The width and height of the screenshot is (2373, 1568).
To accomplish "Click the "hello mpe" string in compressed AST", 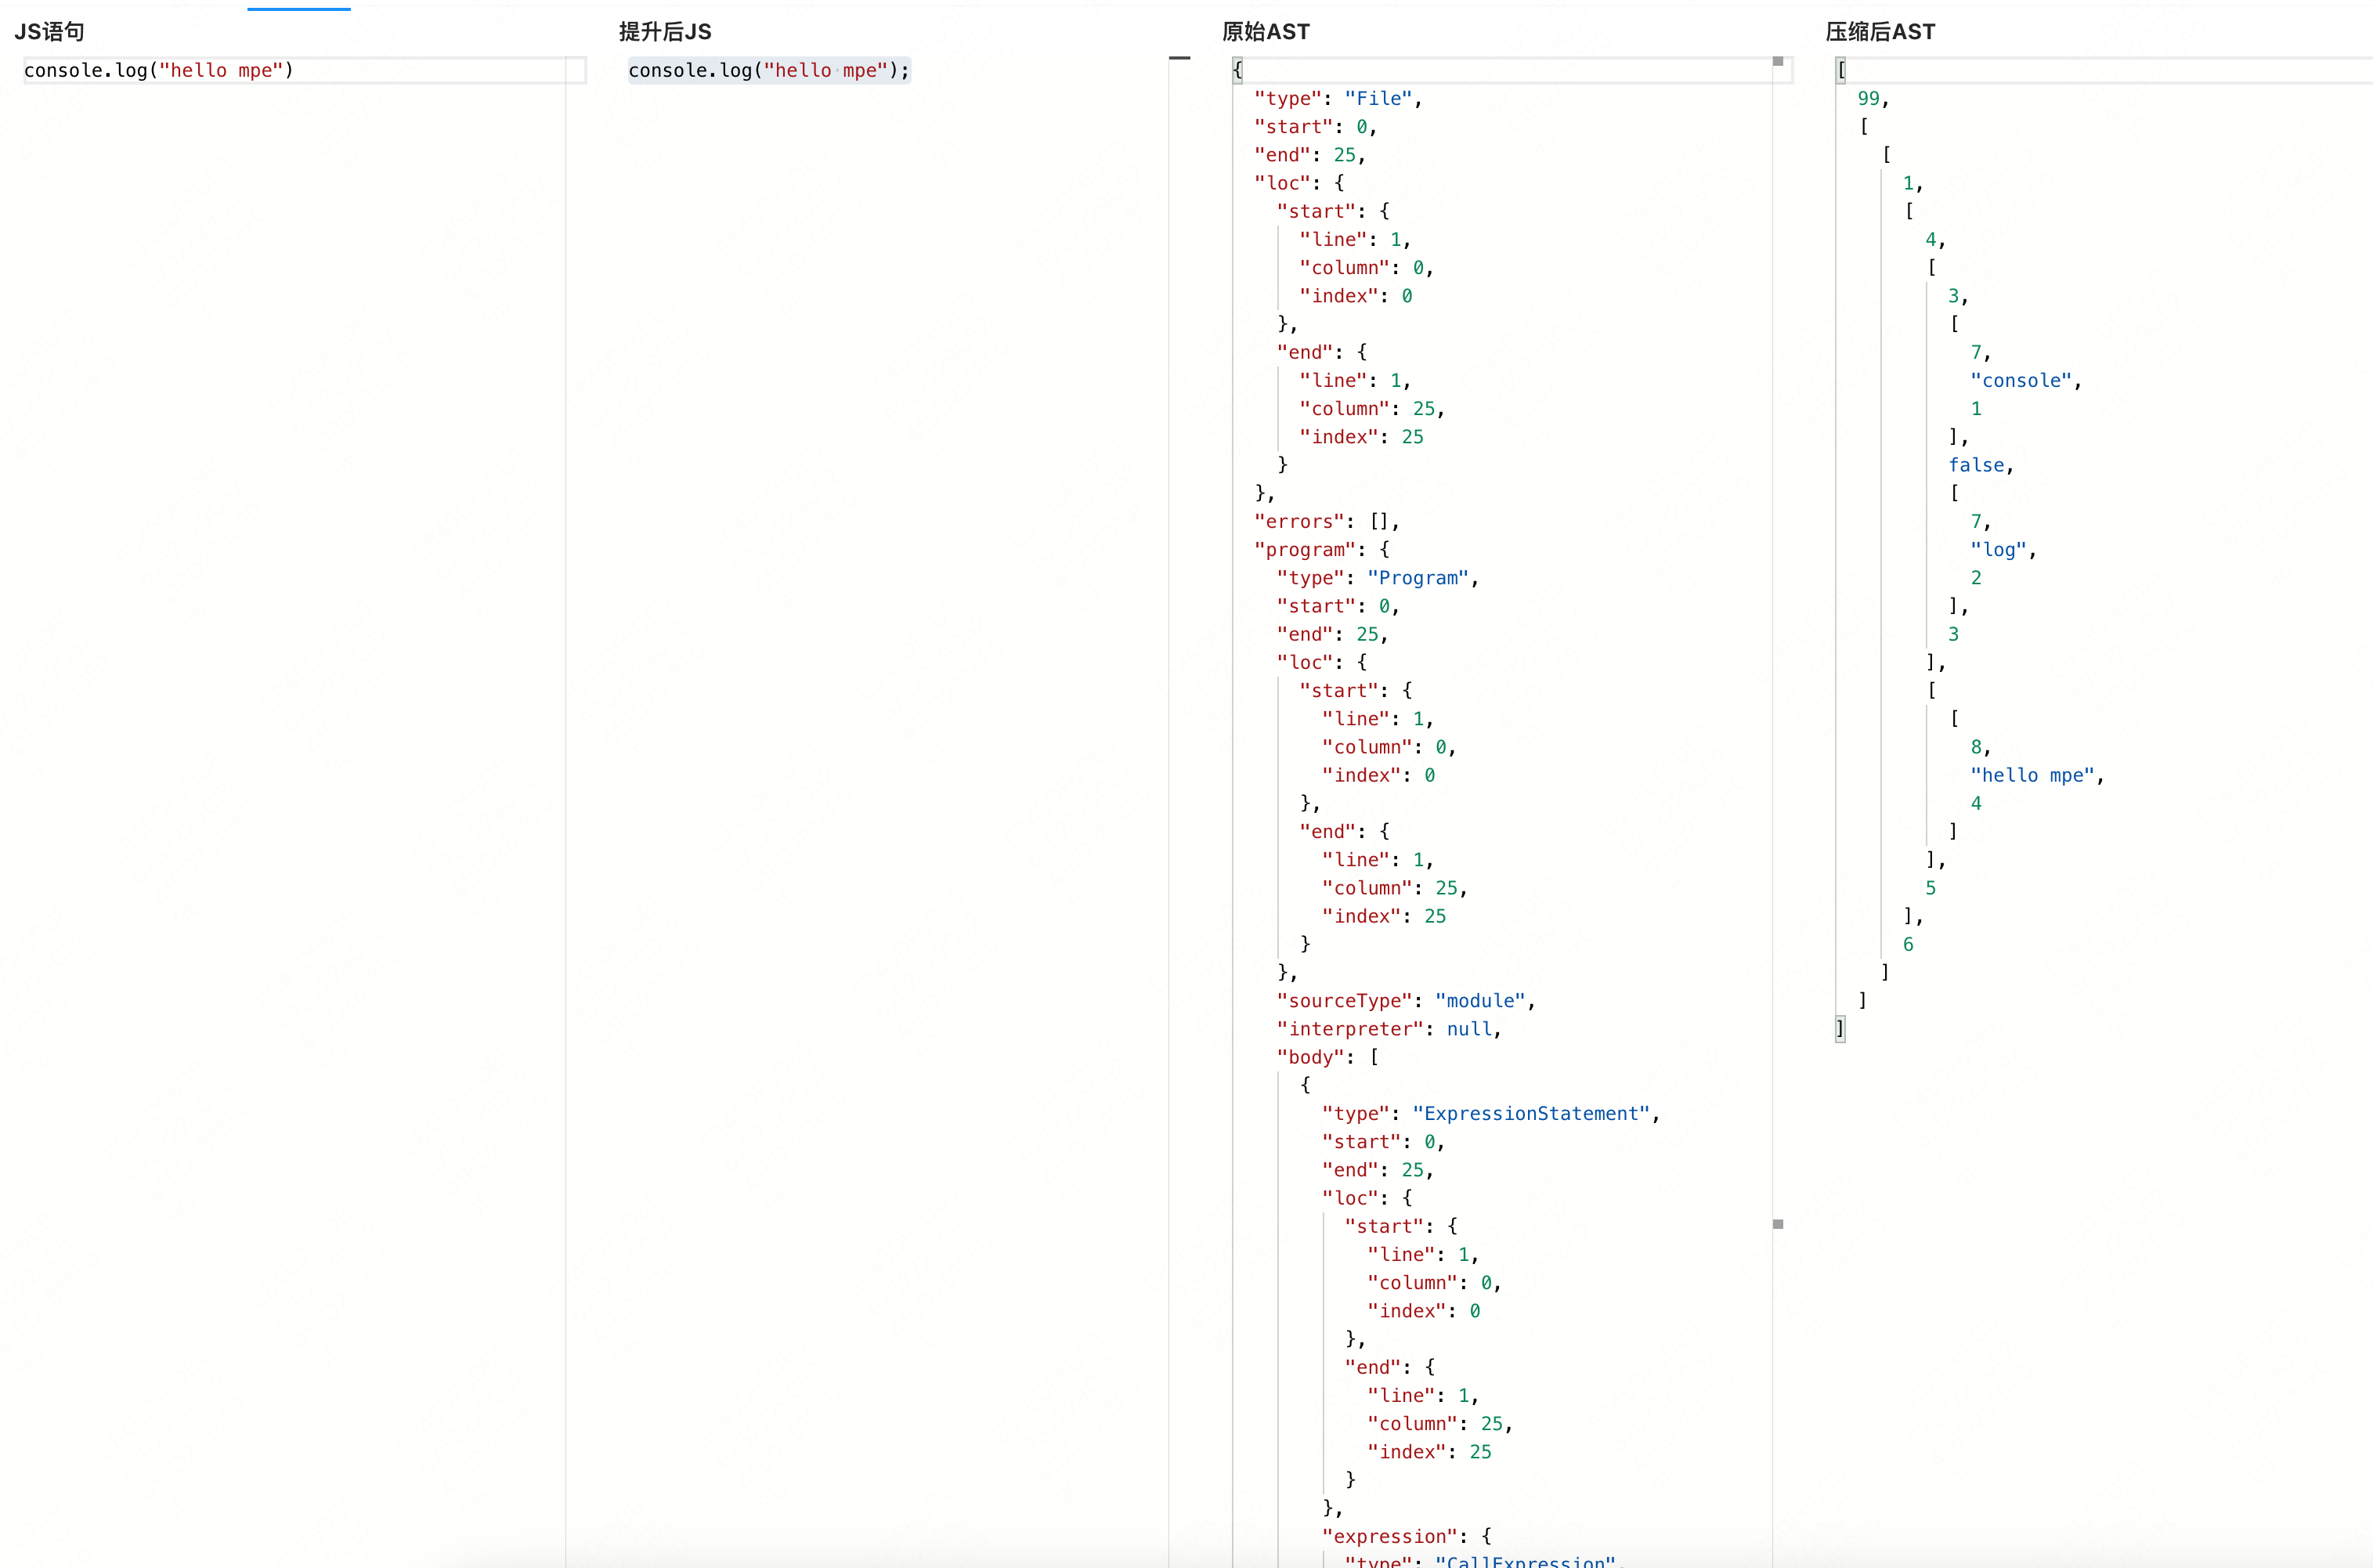I will coord(2032,775).
